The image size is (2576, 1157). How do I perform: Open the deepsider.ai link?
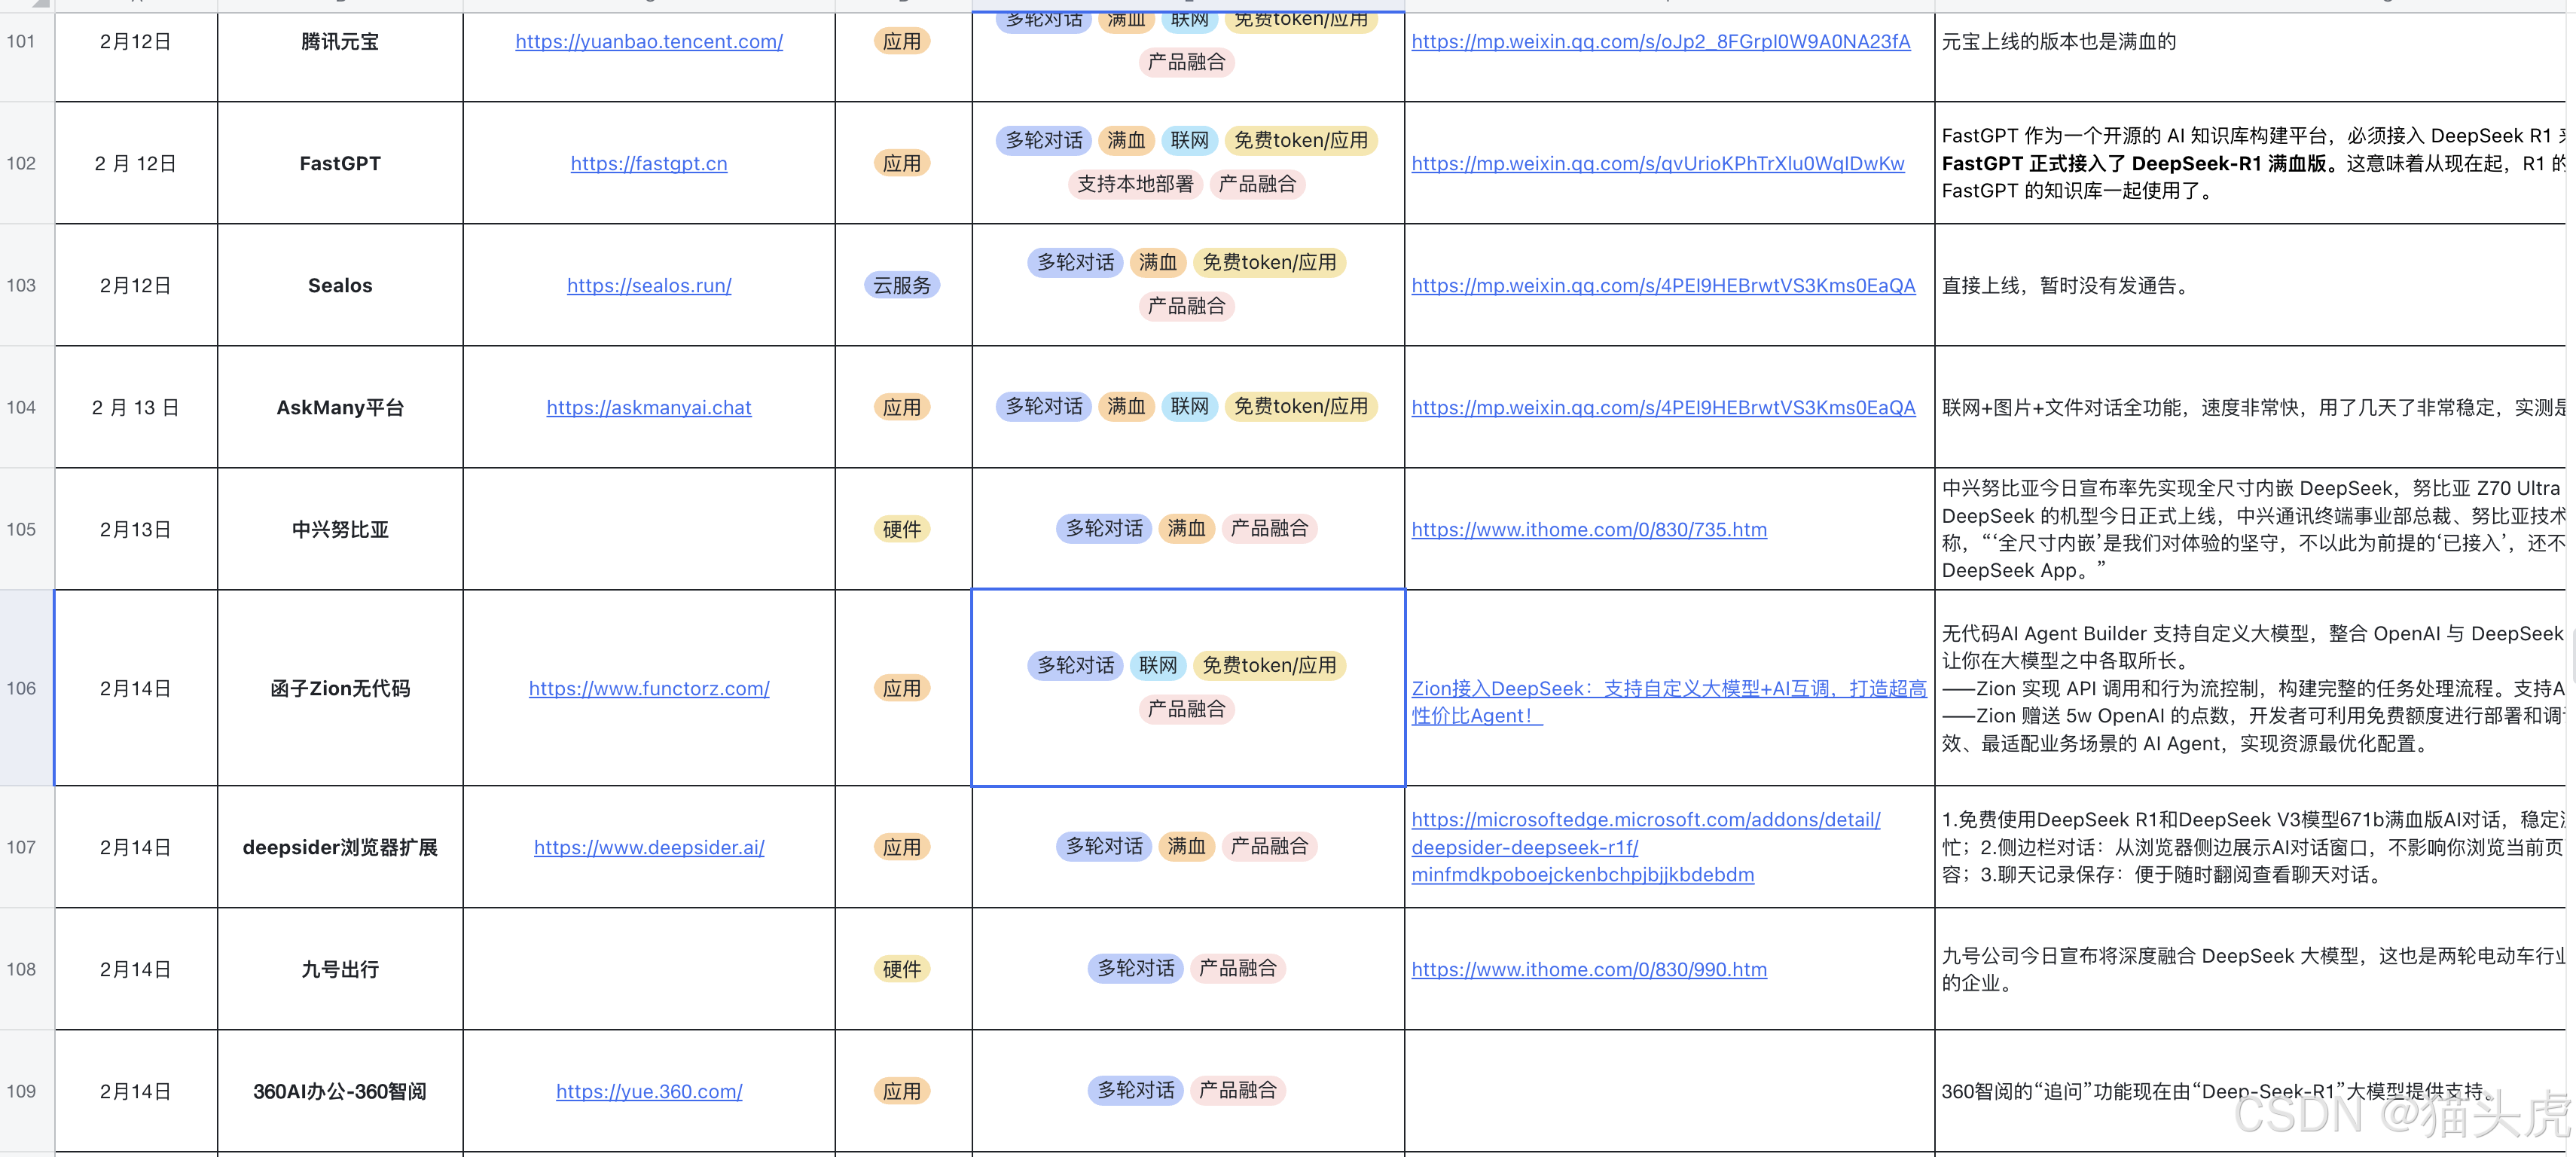[x=649, y=848]
